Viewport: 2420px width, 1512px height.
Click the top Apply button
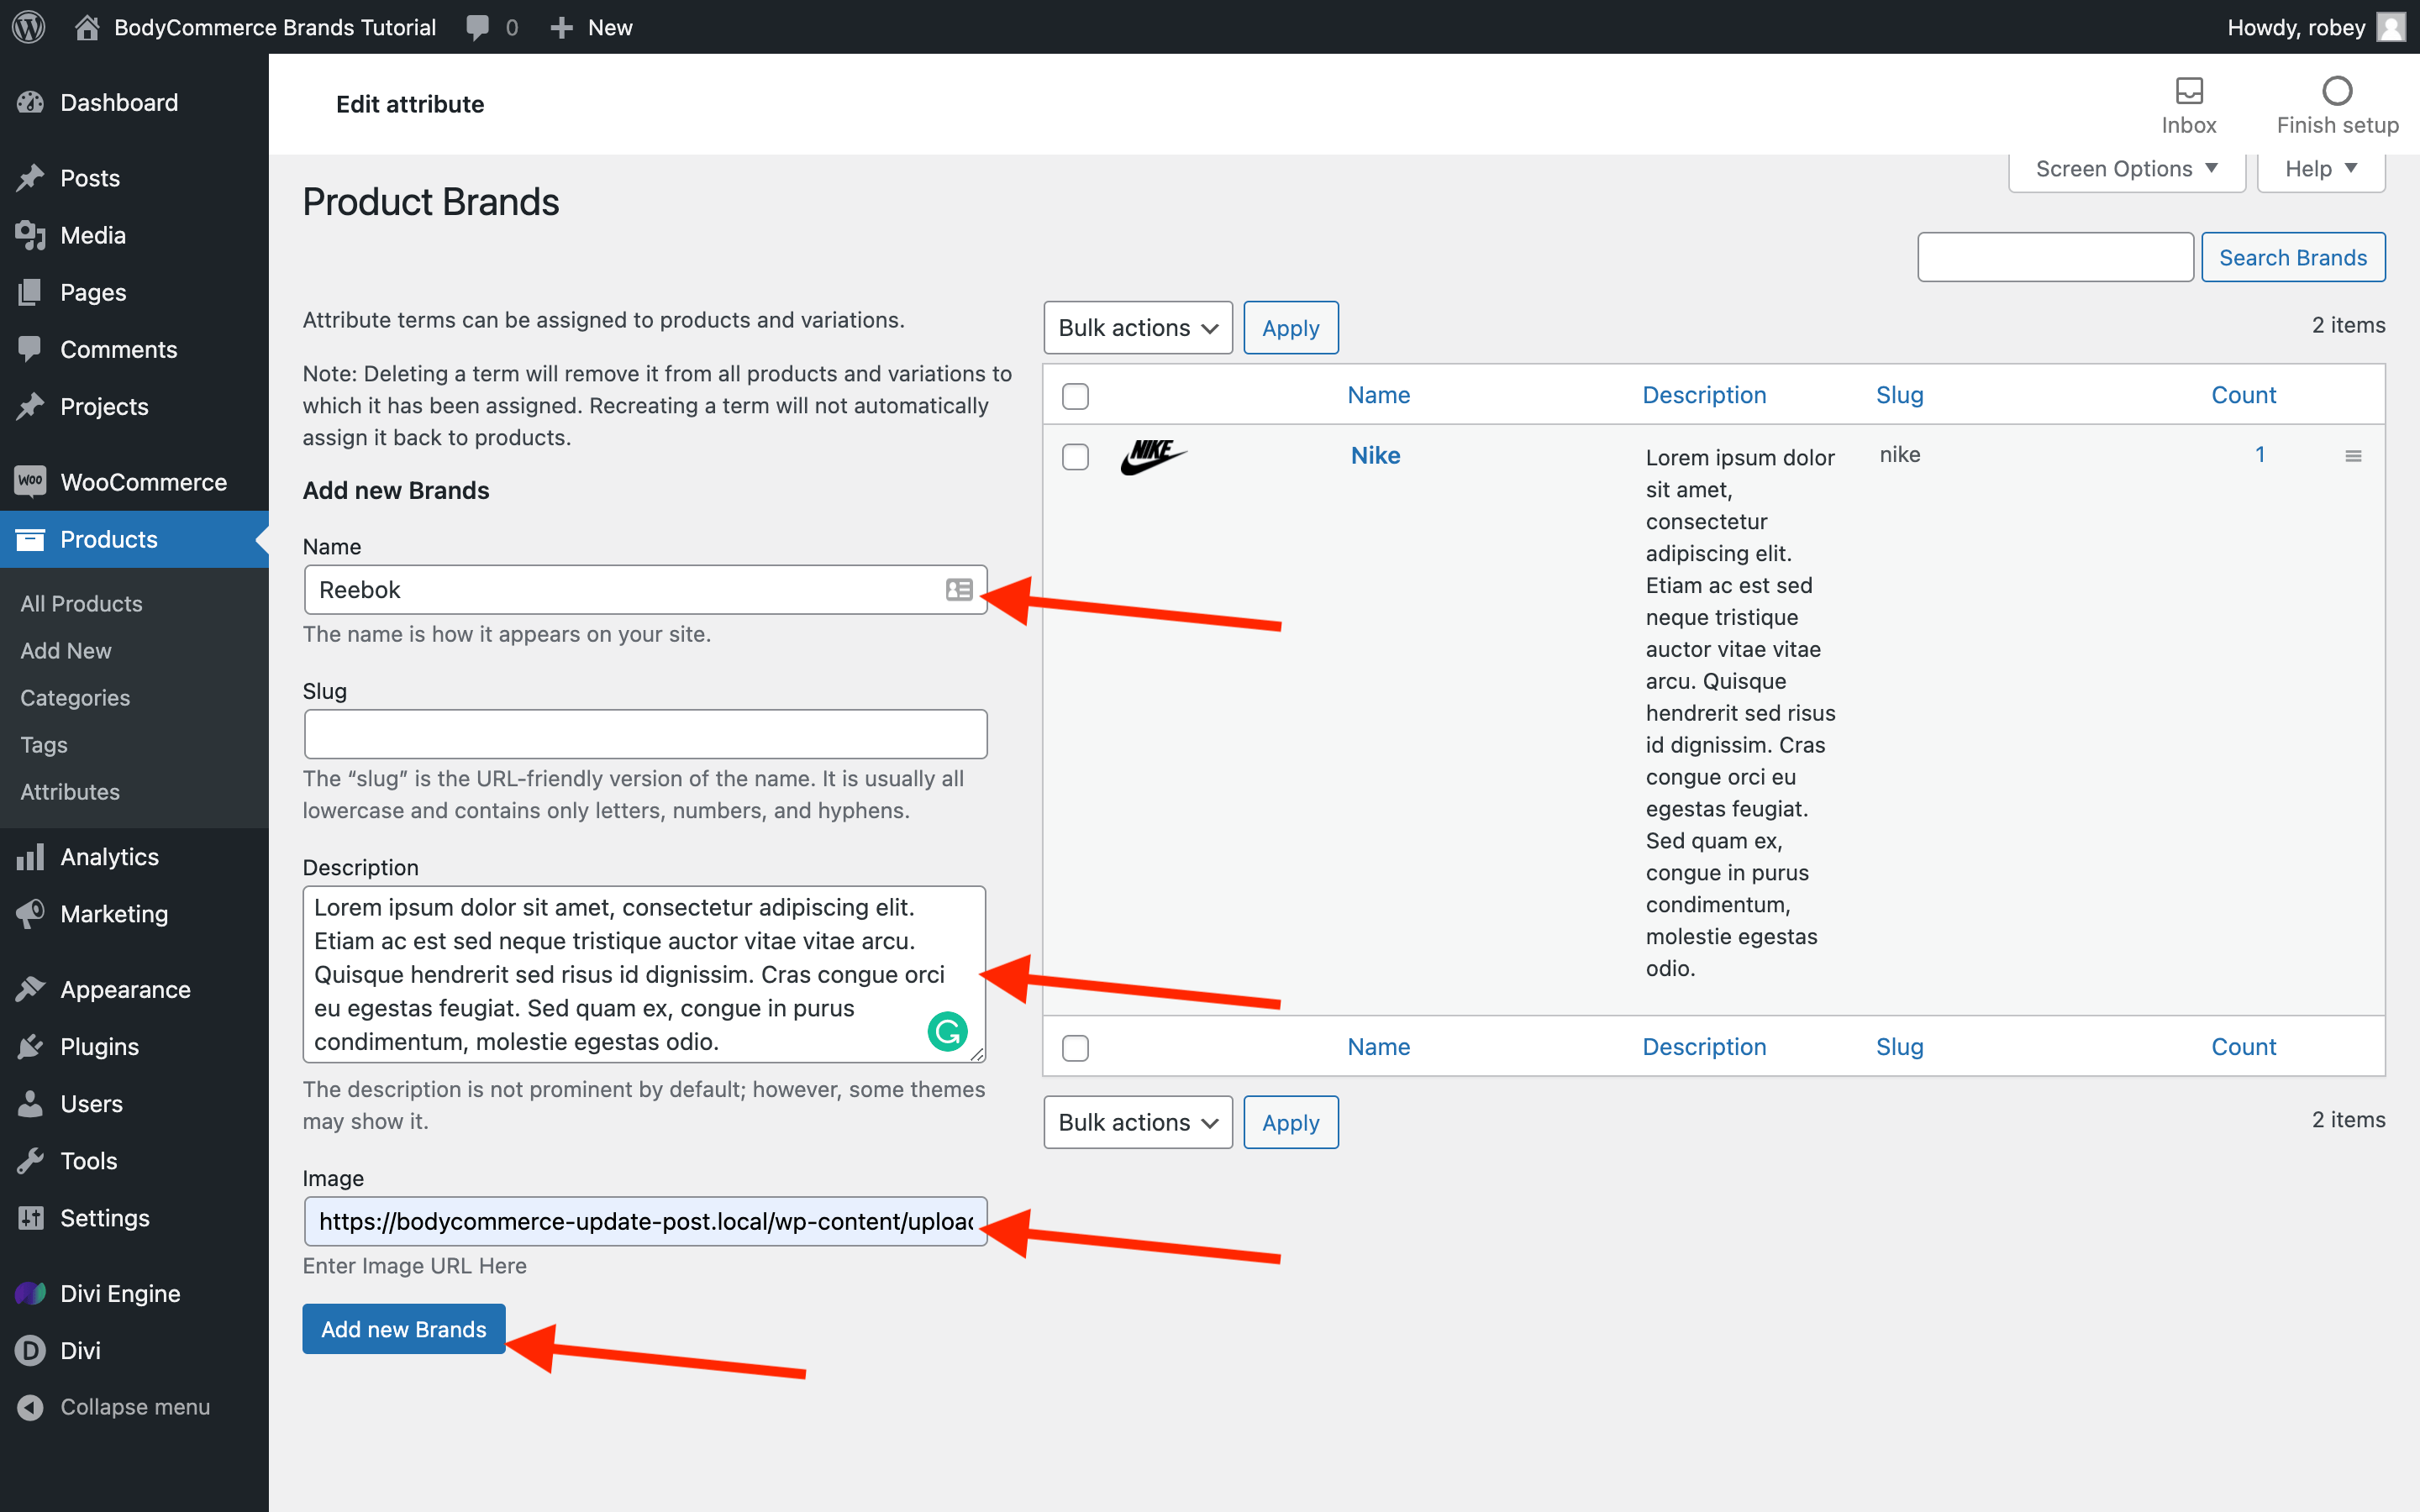click(x=1291, y=328)
